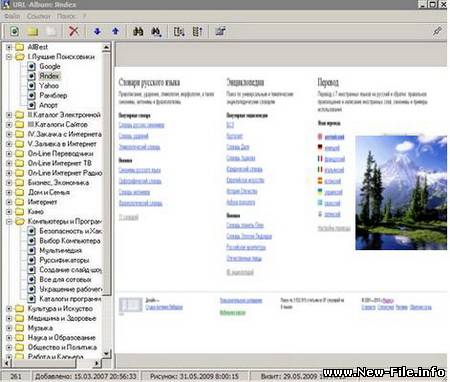Select On-Line Интернет ТВ folder label
This screenshot has width=450, height=382.
[60, 163]
